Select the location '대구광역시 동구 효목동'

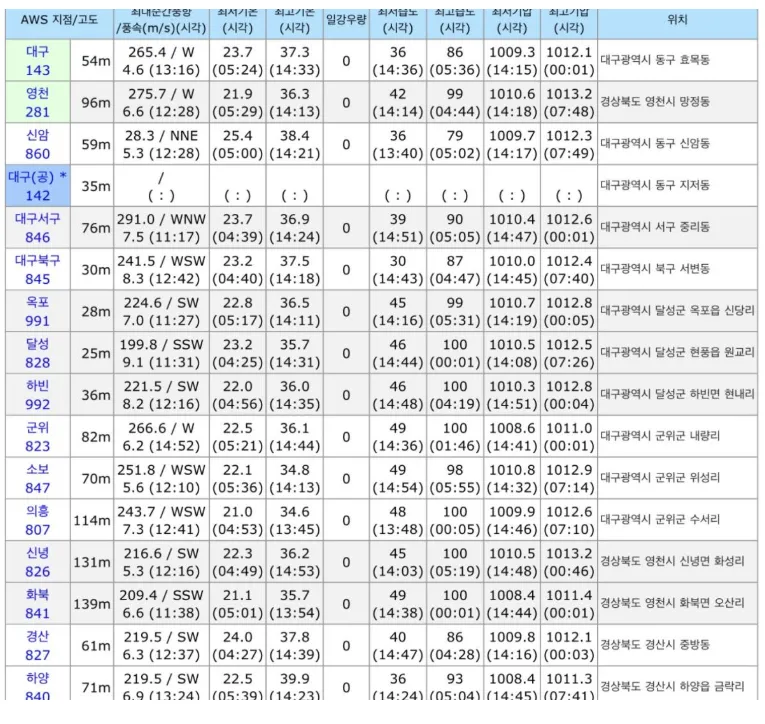(655, 60)
